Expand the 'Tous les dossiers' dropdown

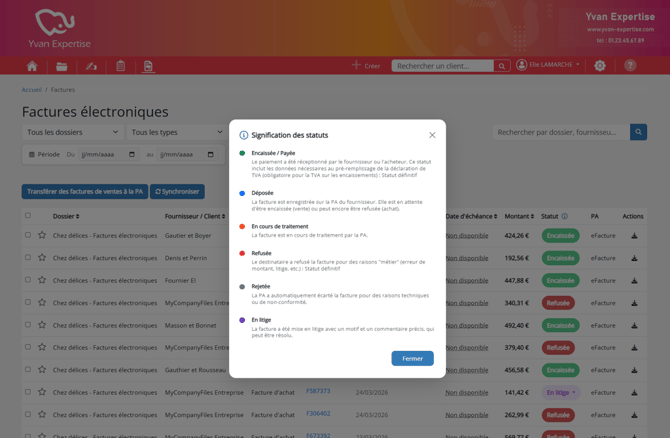pos(72,132)
